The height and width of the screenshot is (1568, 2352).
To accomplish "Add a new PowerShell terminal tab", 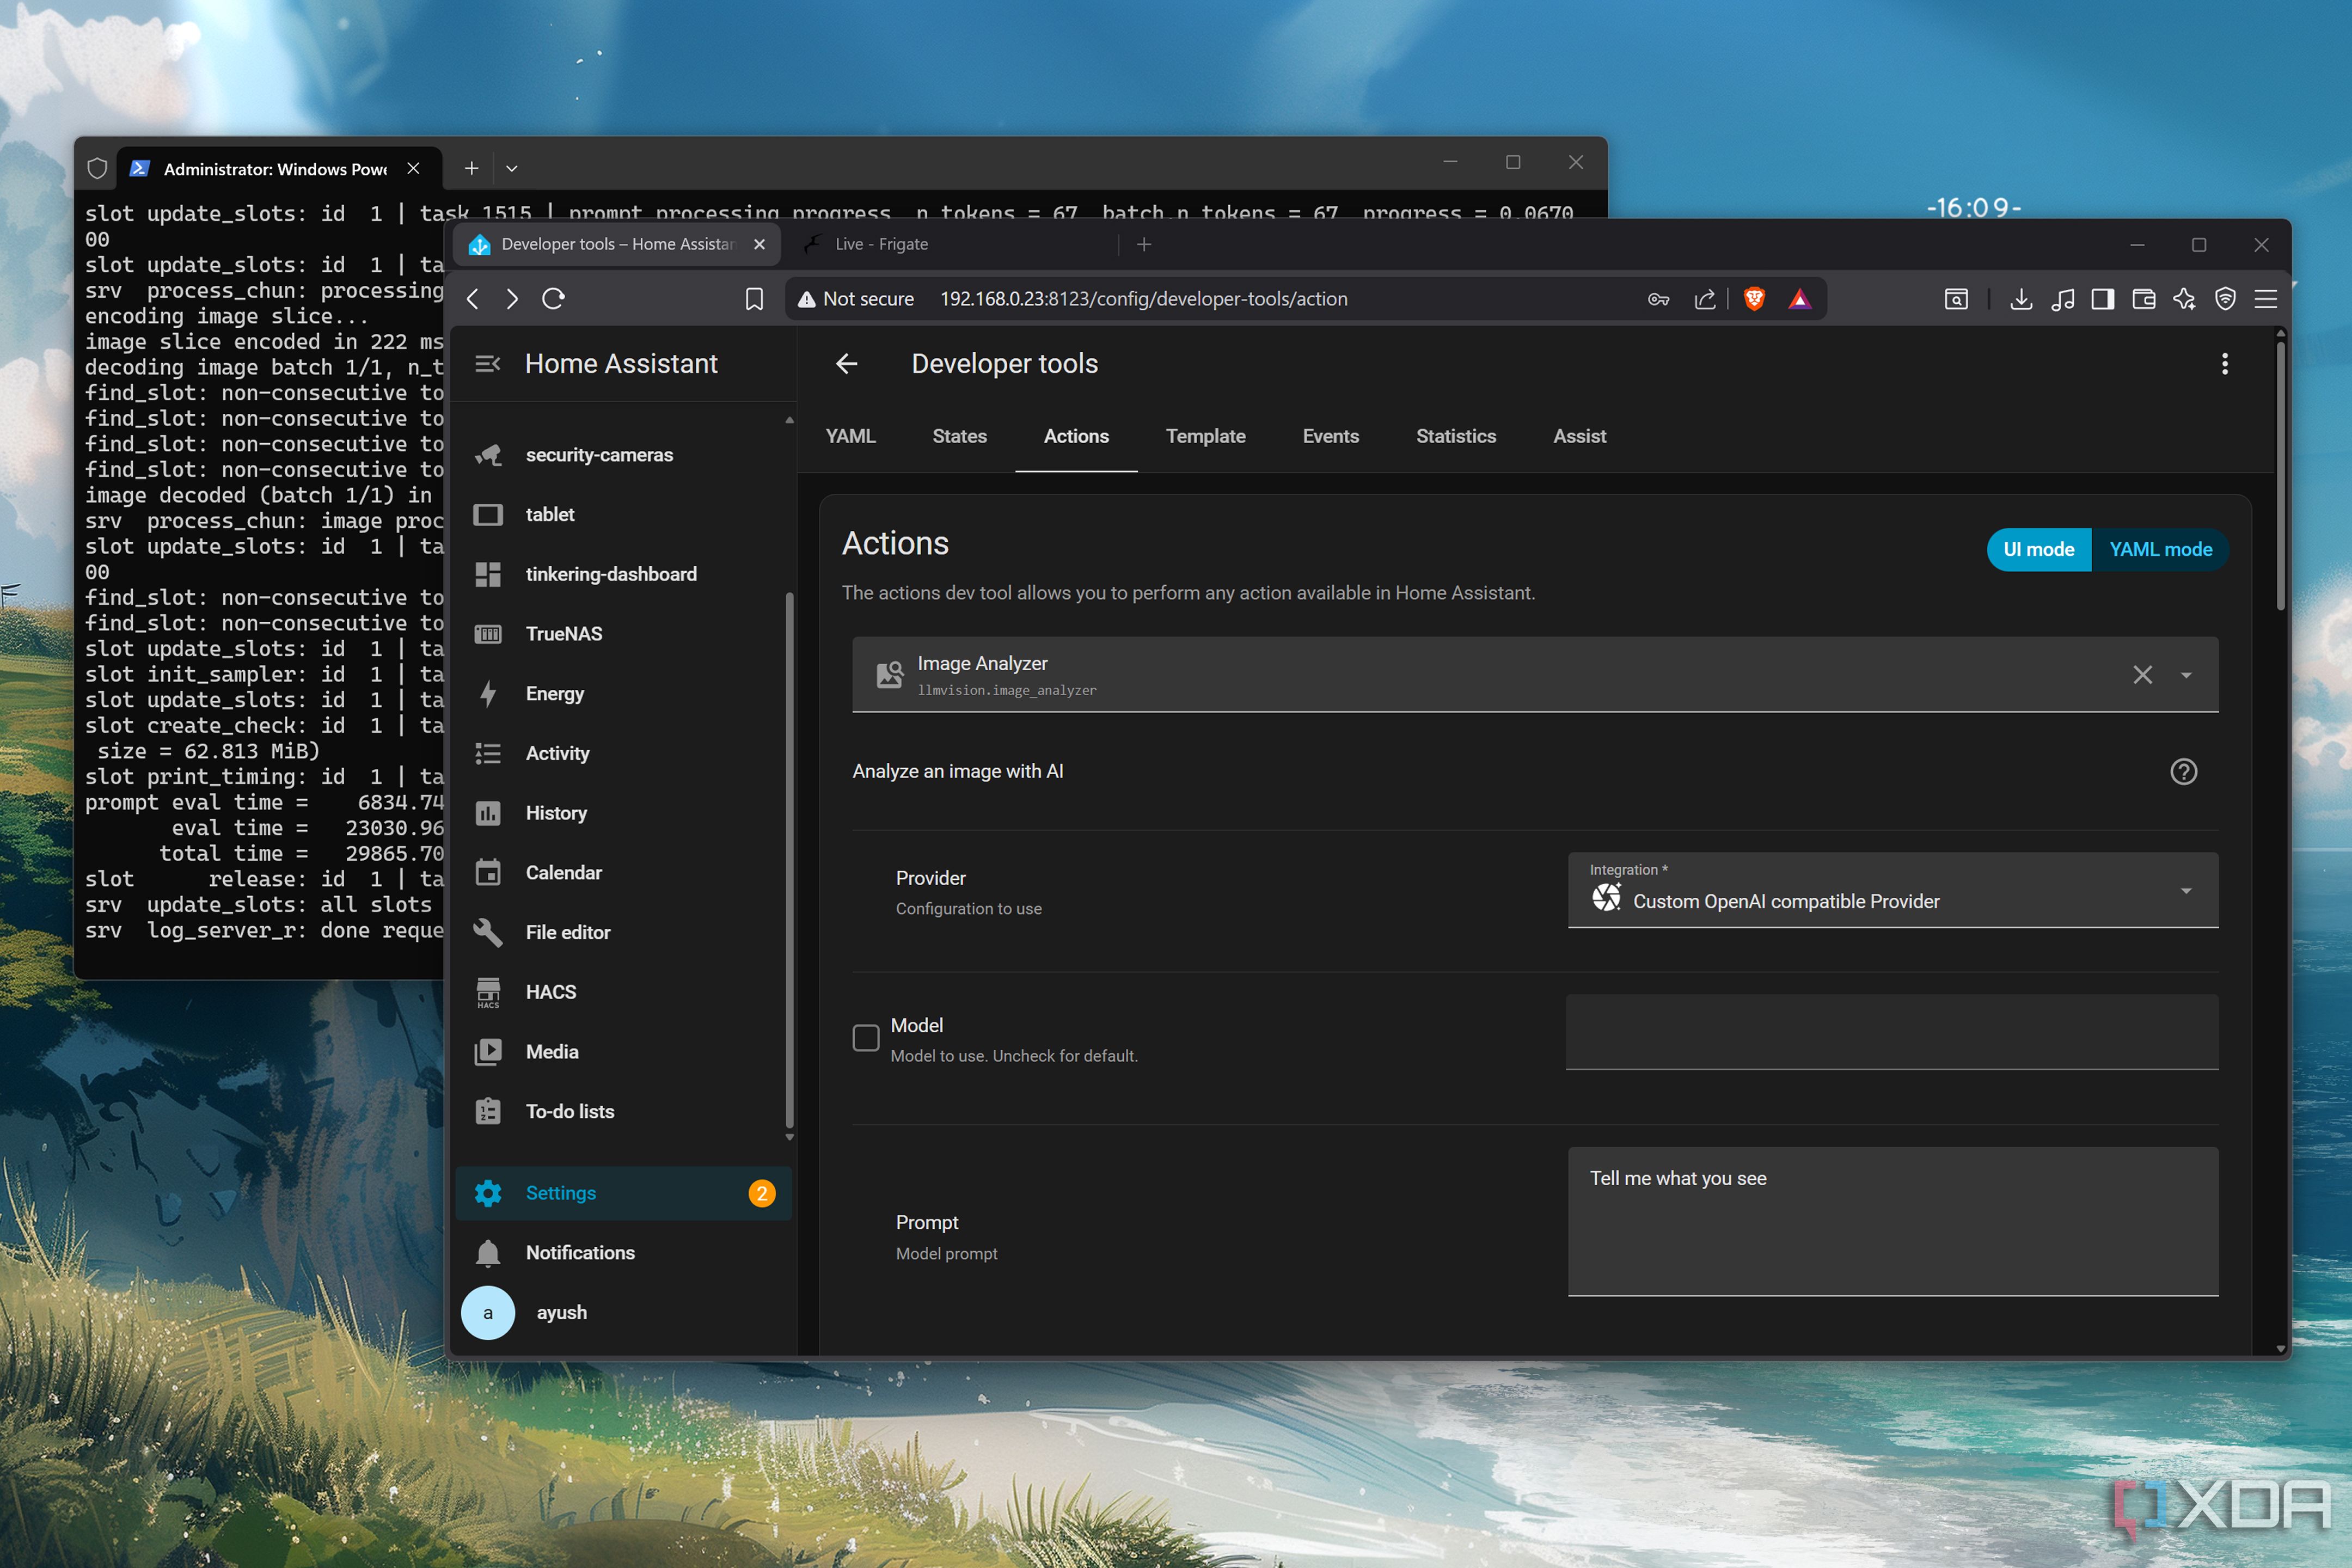I will 472,169.
